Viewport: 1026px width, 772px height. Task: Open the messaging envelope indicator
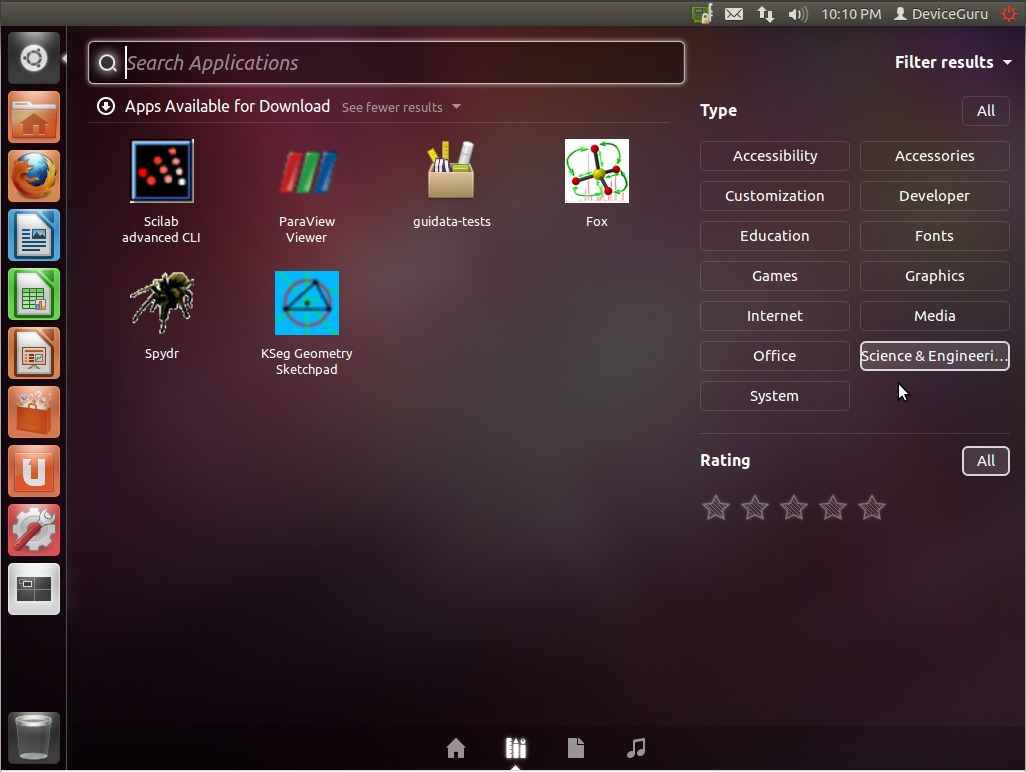click(734, 14)
